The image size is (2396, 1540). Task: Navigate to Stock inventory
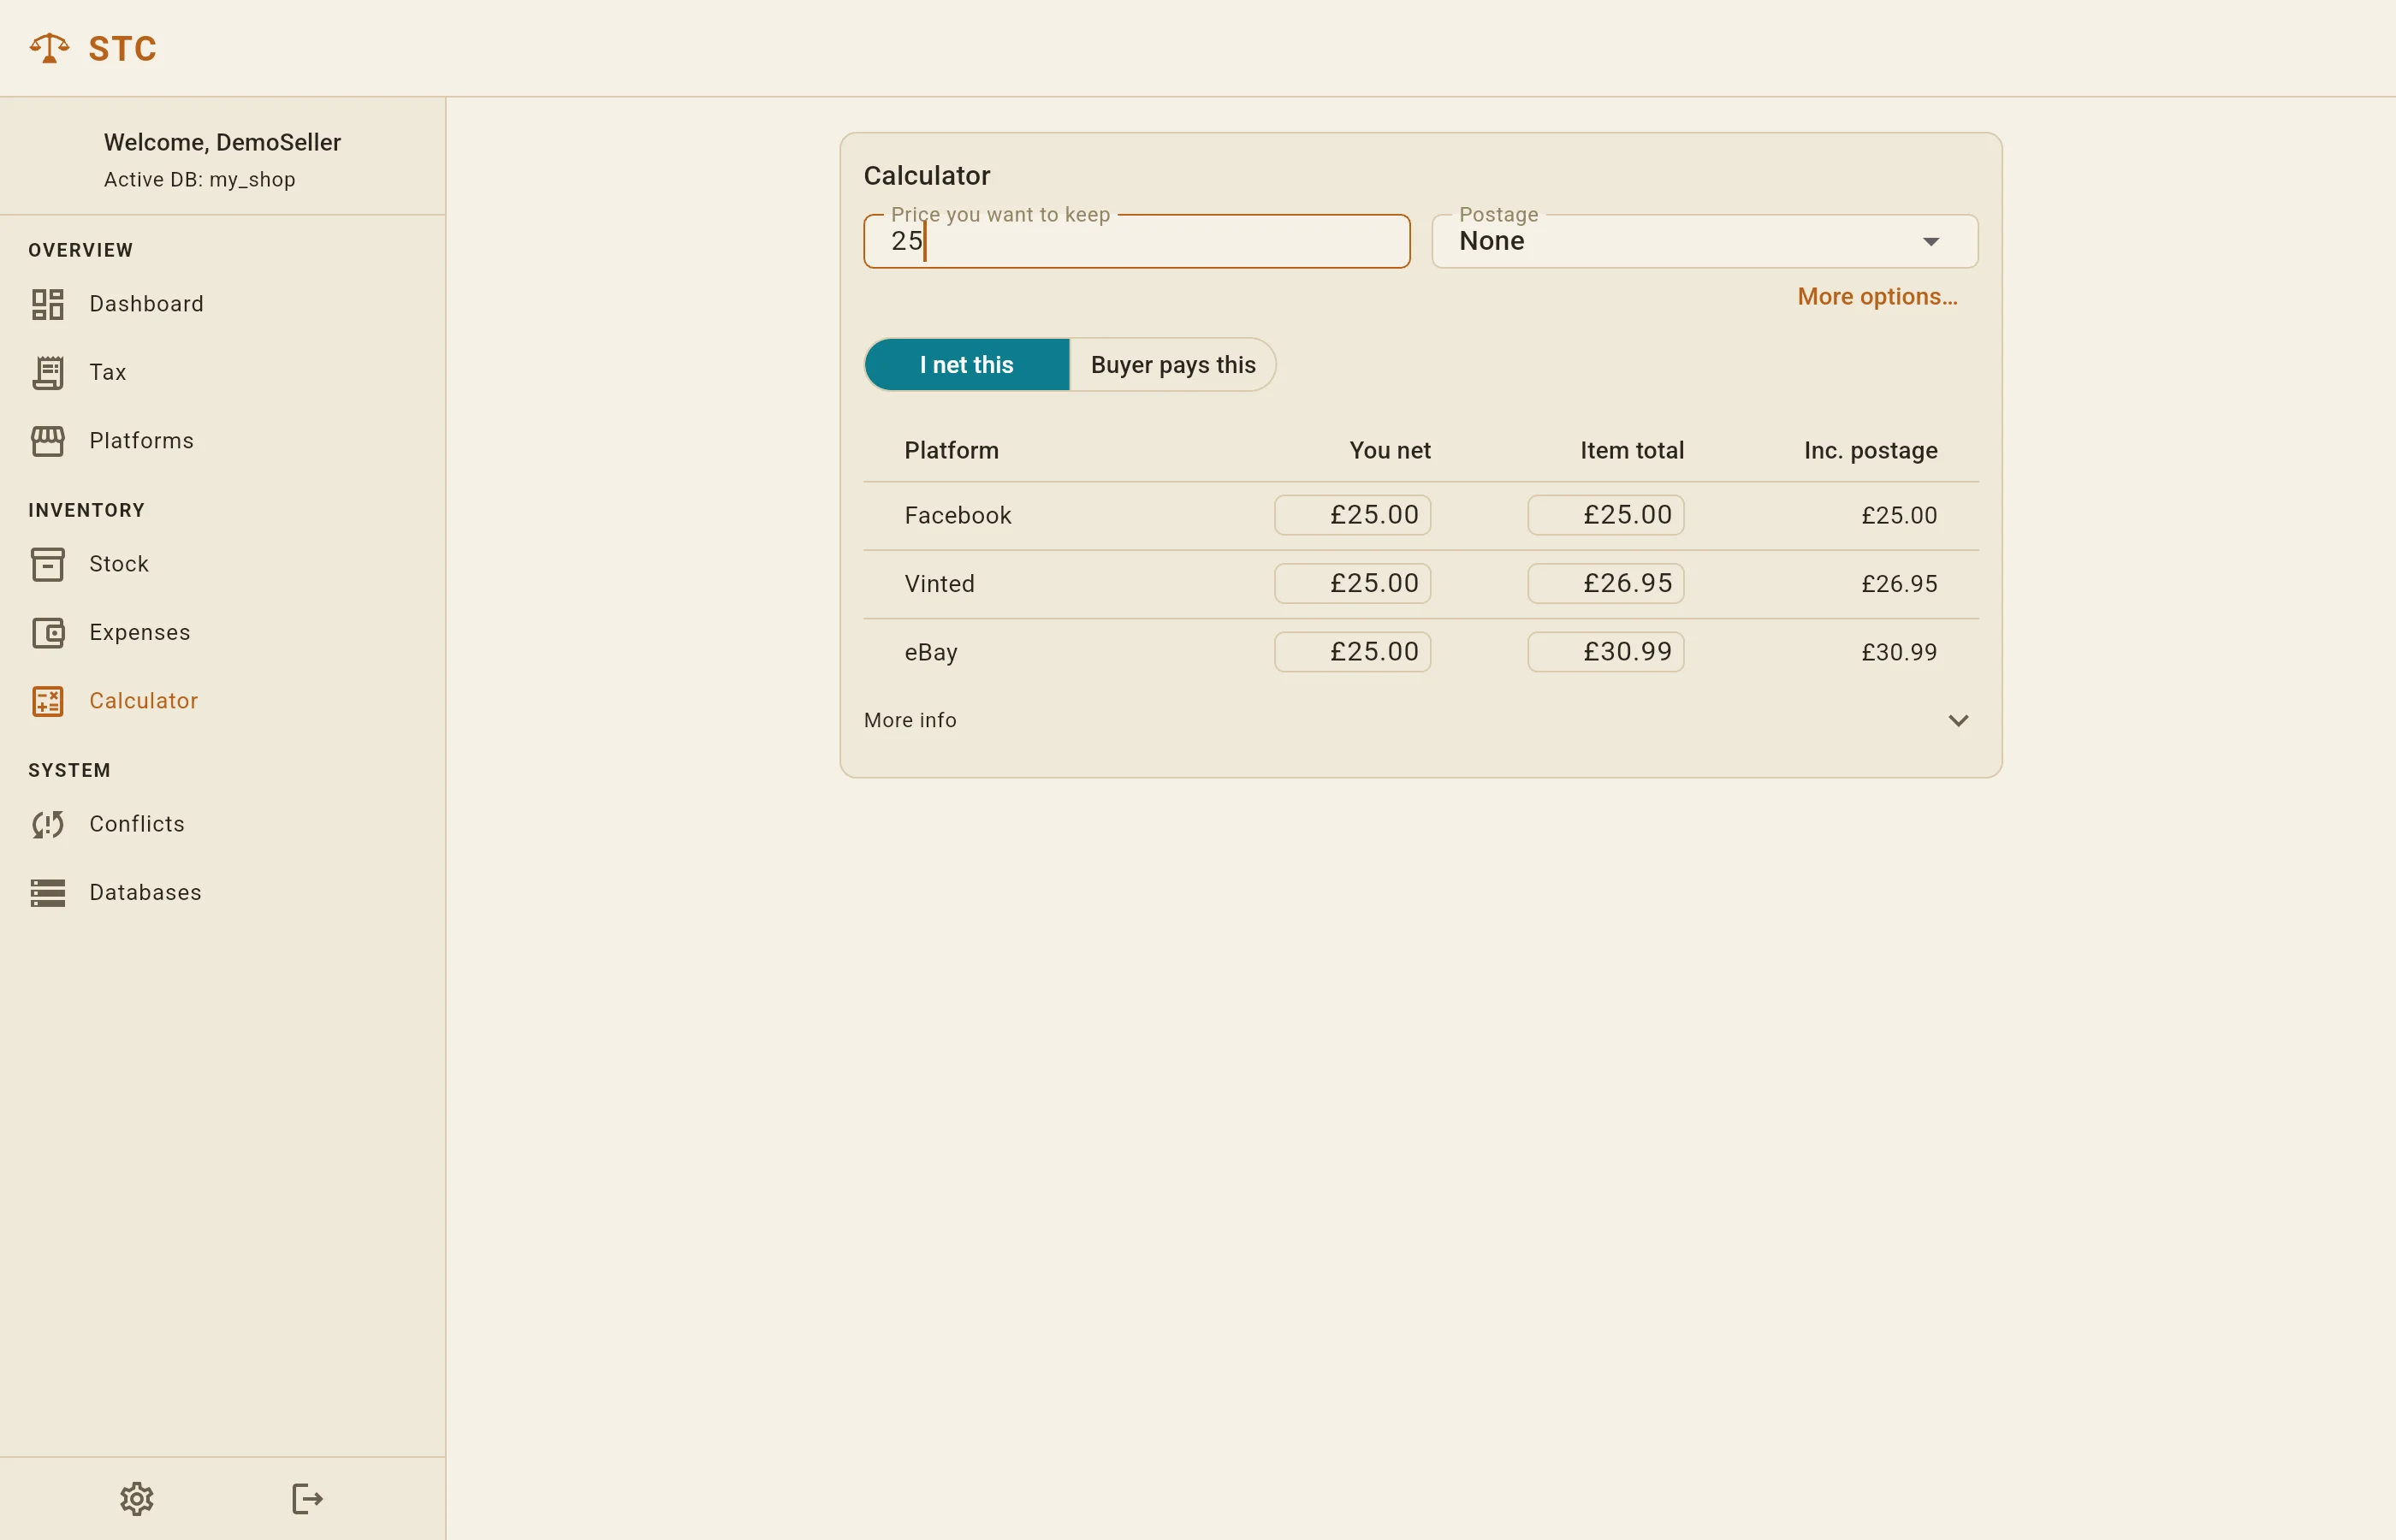click(222, 564)
